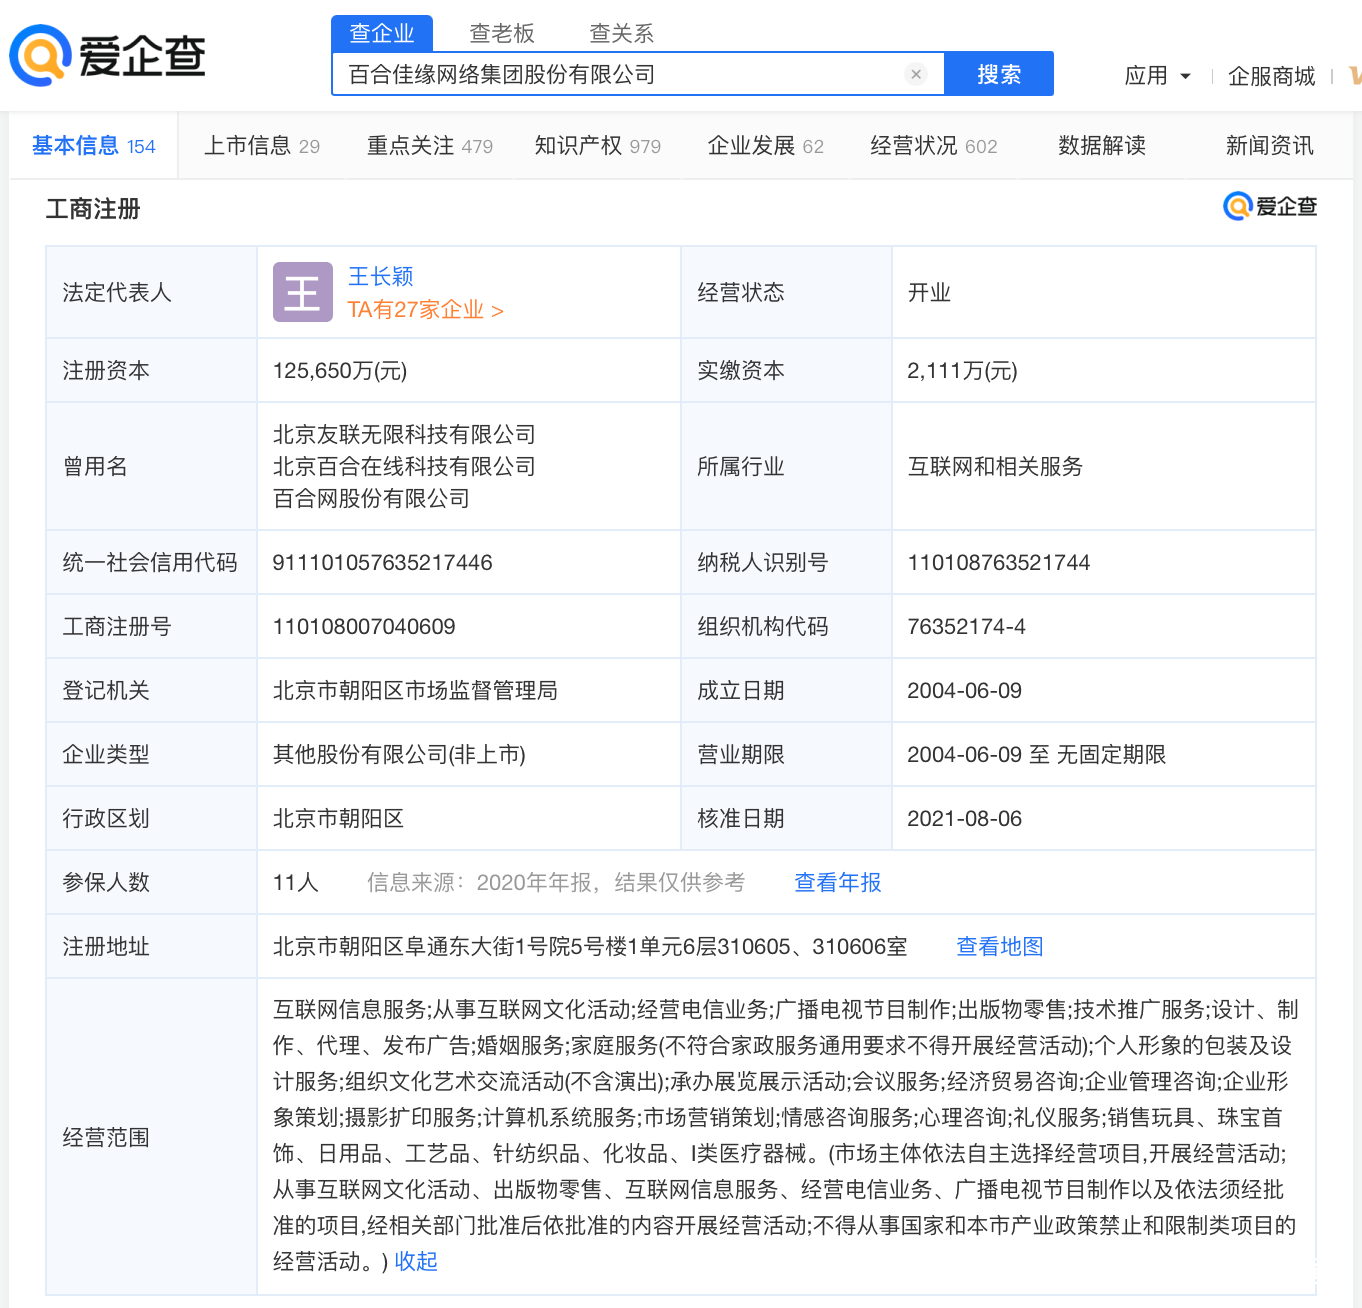Select the 重点关注 tab
This screenshot has width=1362, height=1308.
click(x=430, y=146)
